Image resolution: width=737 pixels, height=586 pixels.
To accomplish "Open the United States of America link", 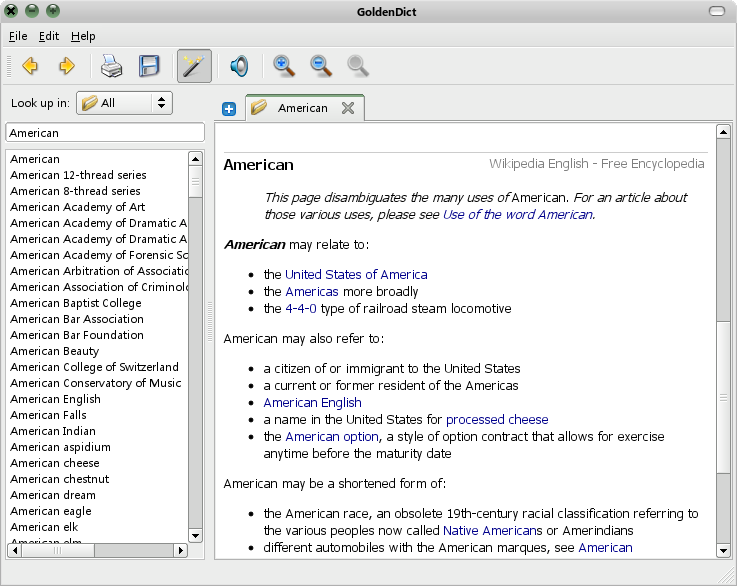I will coord(356,274).
